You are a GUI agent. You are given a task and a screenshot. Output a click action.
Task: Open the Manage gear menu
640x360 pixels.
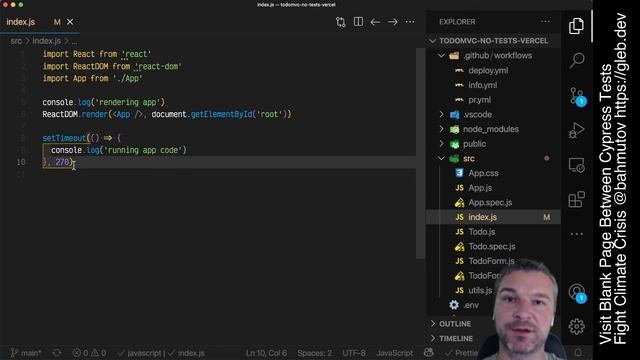576,326
